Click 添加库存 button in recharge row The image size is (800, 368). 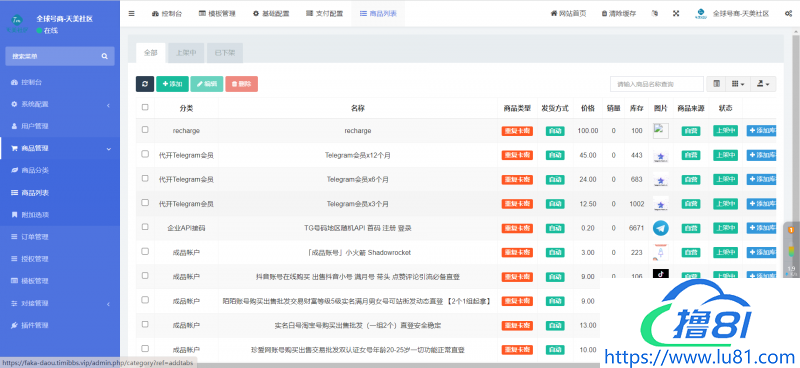761,131
